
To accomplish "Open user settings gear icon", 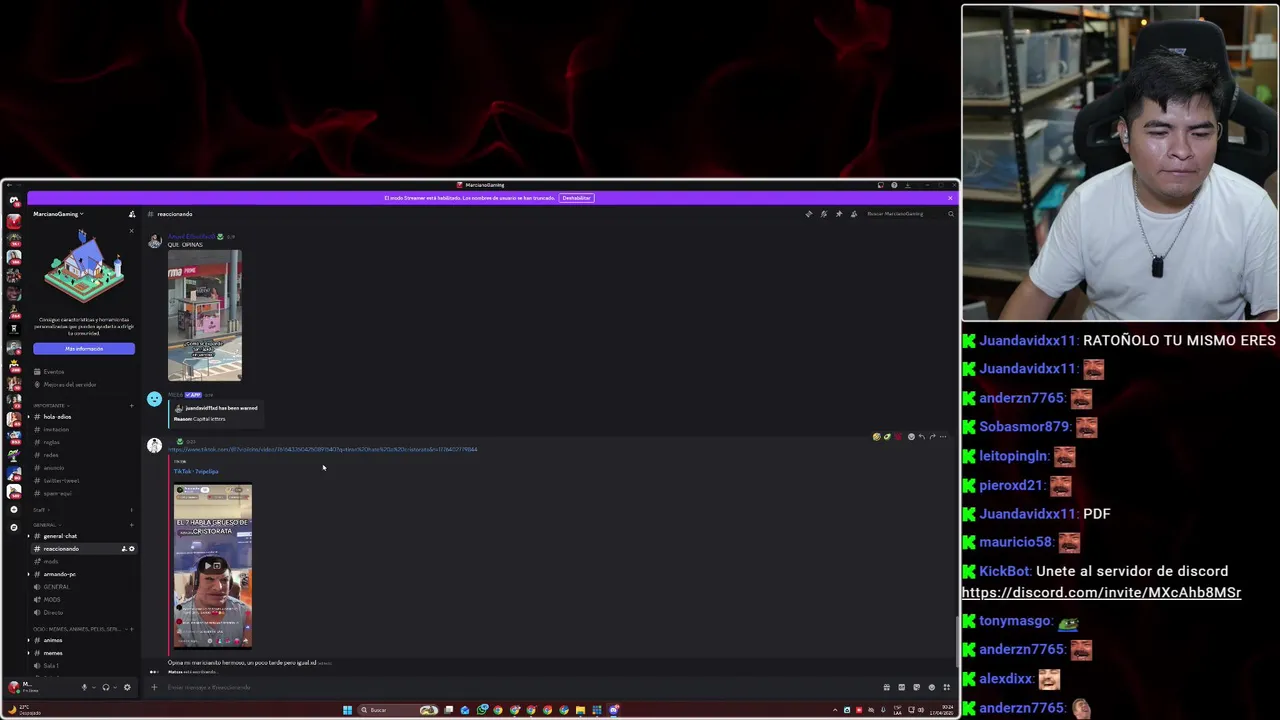I will pos(127,687).
